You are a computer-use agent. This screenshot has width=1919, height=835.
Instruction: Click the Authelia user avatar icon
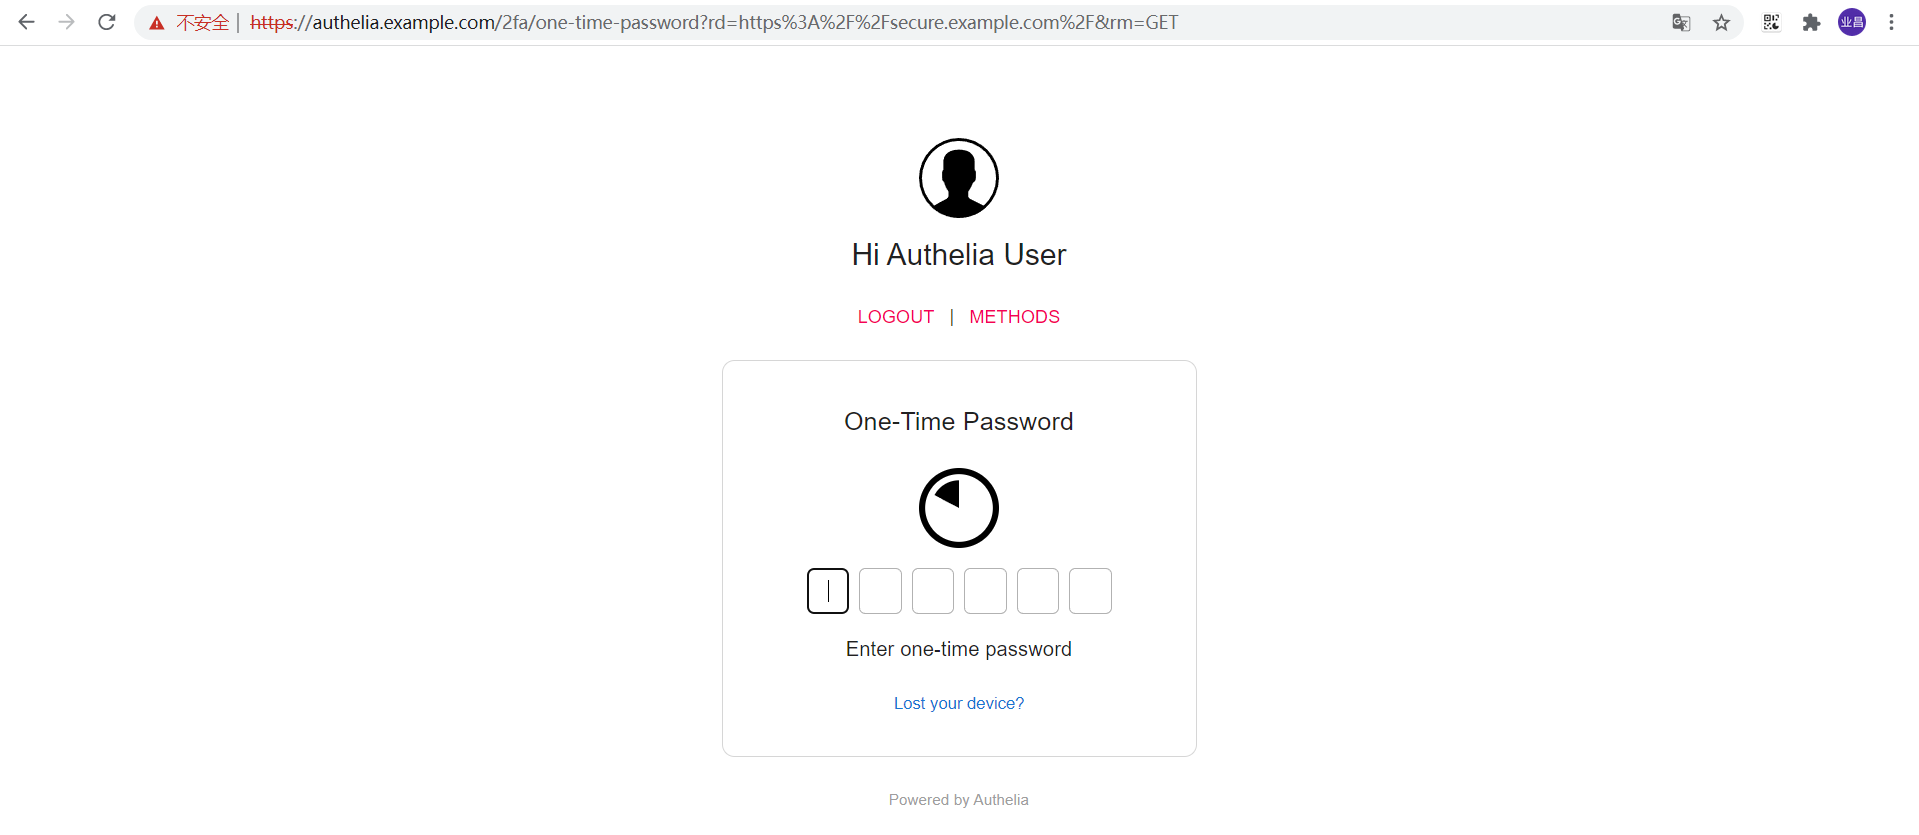point(958,178)
